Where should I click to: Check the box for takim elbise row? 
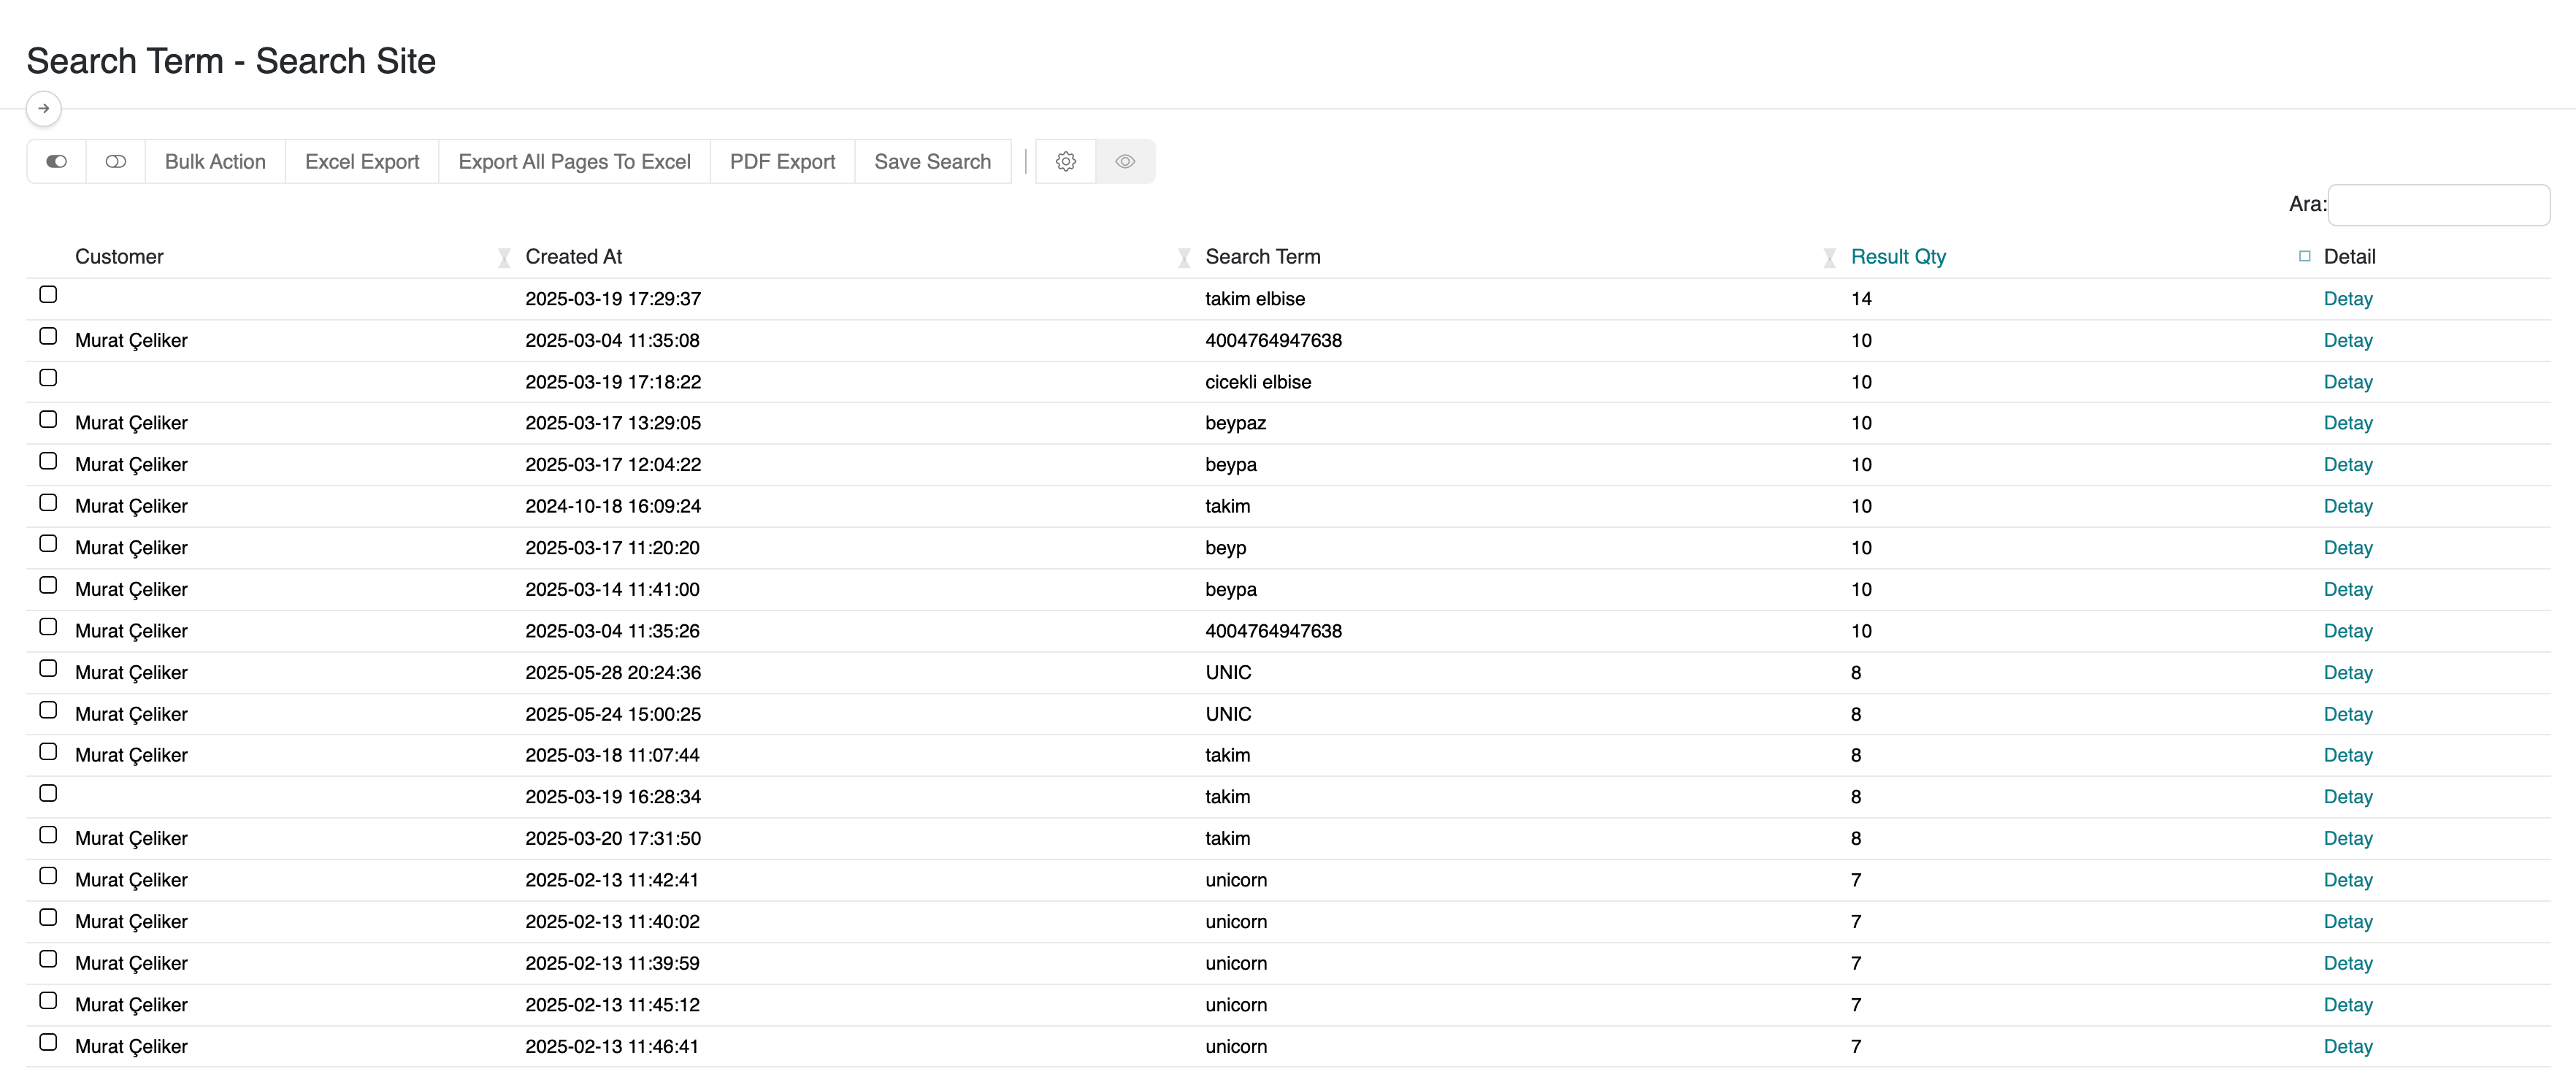point(48,294)
